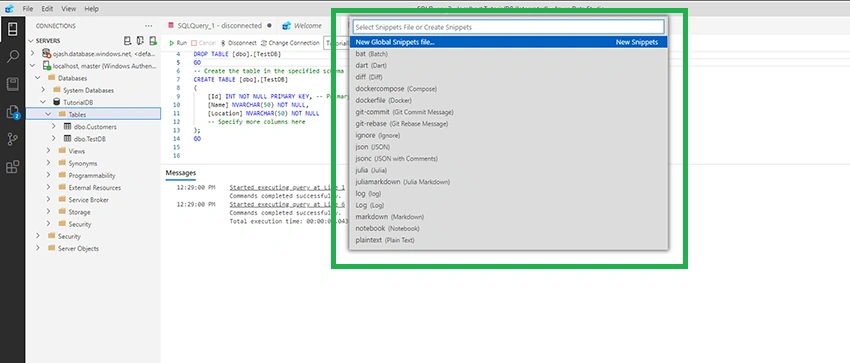Select dockercompose (Compose) snippets entry
The width and height of the screenshot is (850, 363).
[x=508, y=88]
